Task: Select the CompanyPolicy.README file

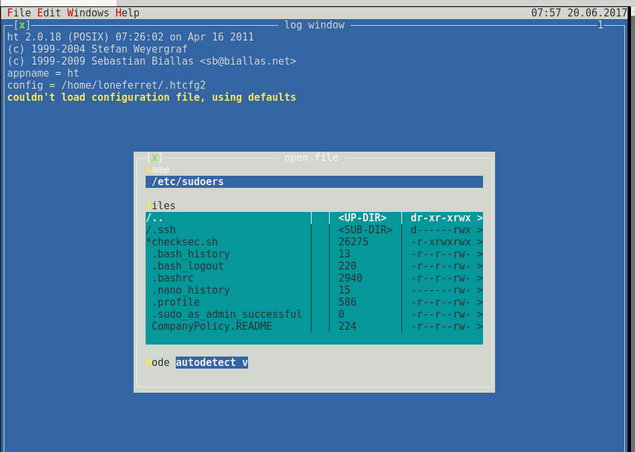Action: coord(227,326)
